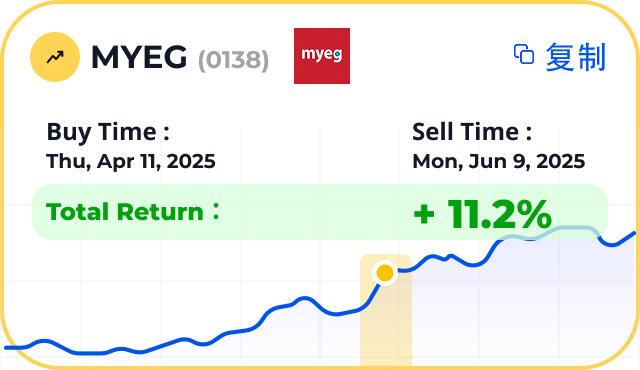Click the Sell Time label
640x370 pixels.
472,132
